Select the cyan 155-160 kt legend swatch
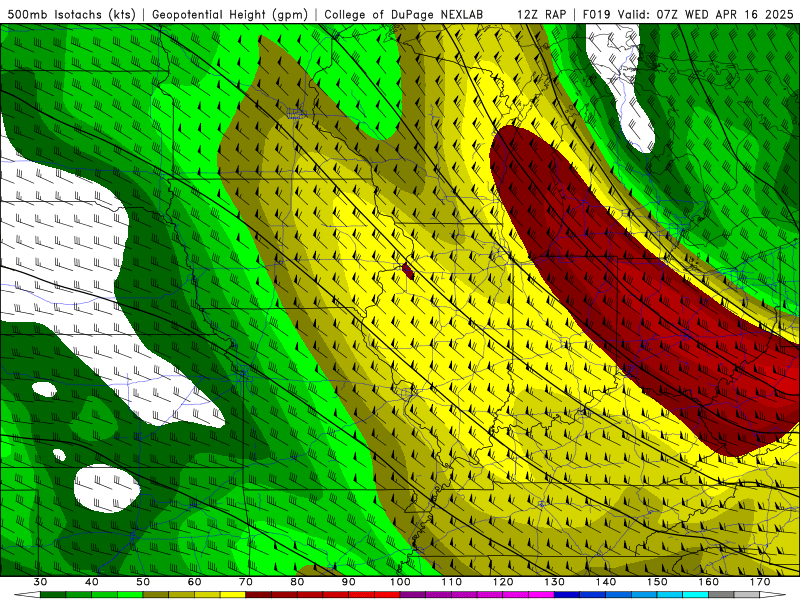The image size is (800, 600). point(695,594)
